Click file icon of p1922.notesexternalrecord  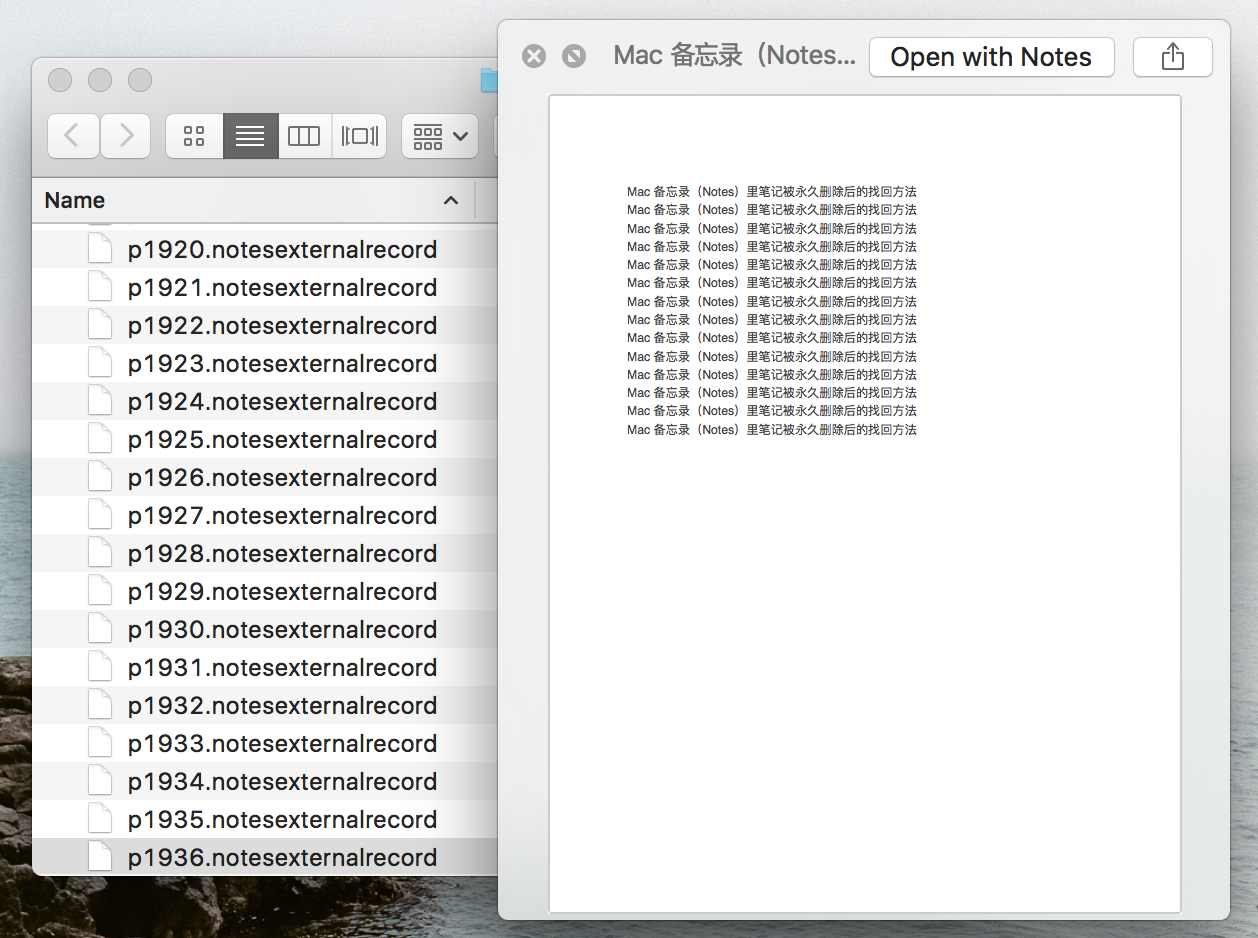click(x=100, y=324)
